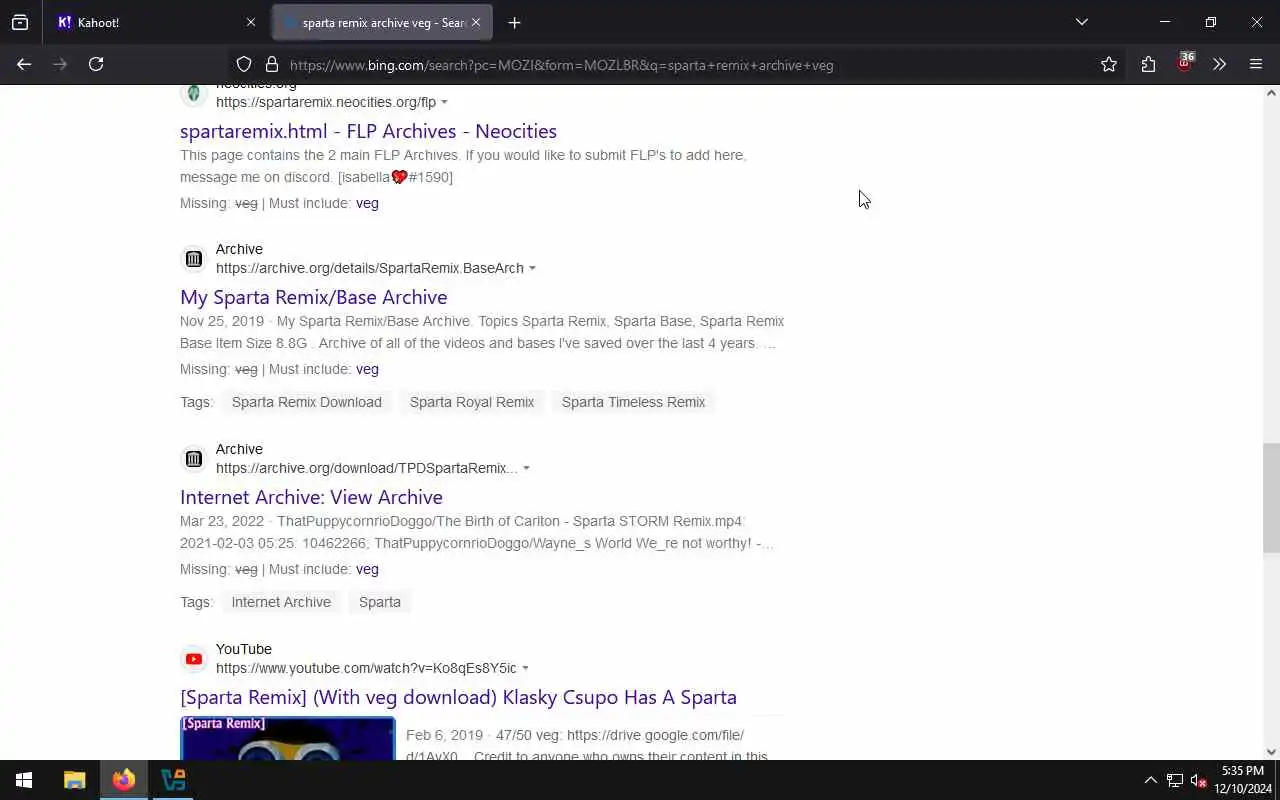Open the clock showing 5:35 PM

point(1242,780)
